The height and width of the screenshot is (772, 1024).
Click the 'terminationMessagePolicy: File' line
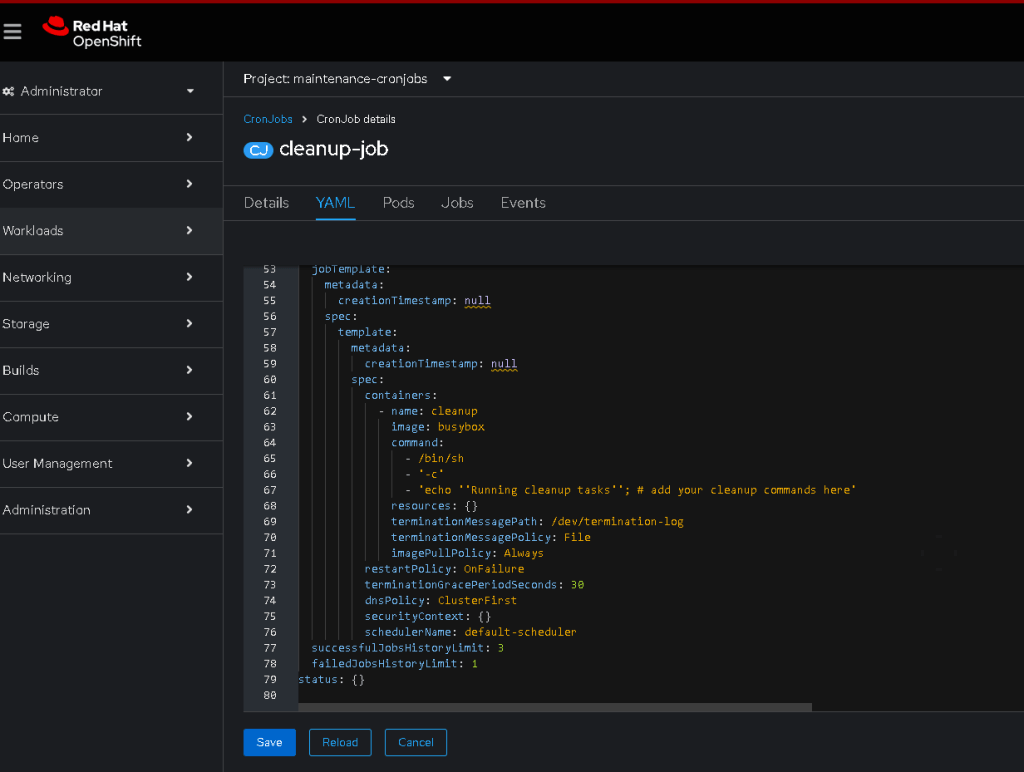(x=490, y=538)
